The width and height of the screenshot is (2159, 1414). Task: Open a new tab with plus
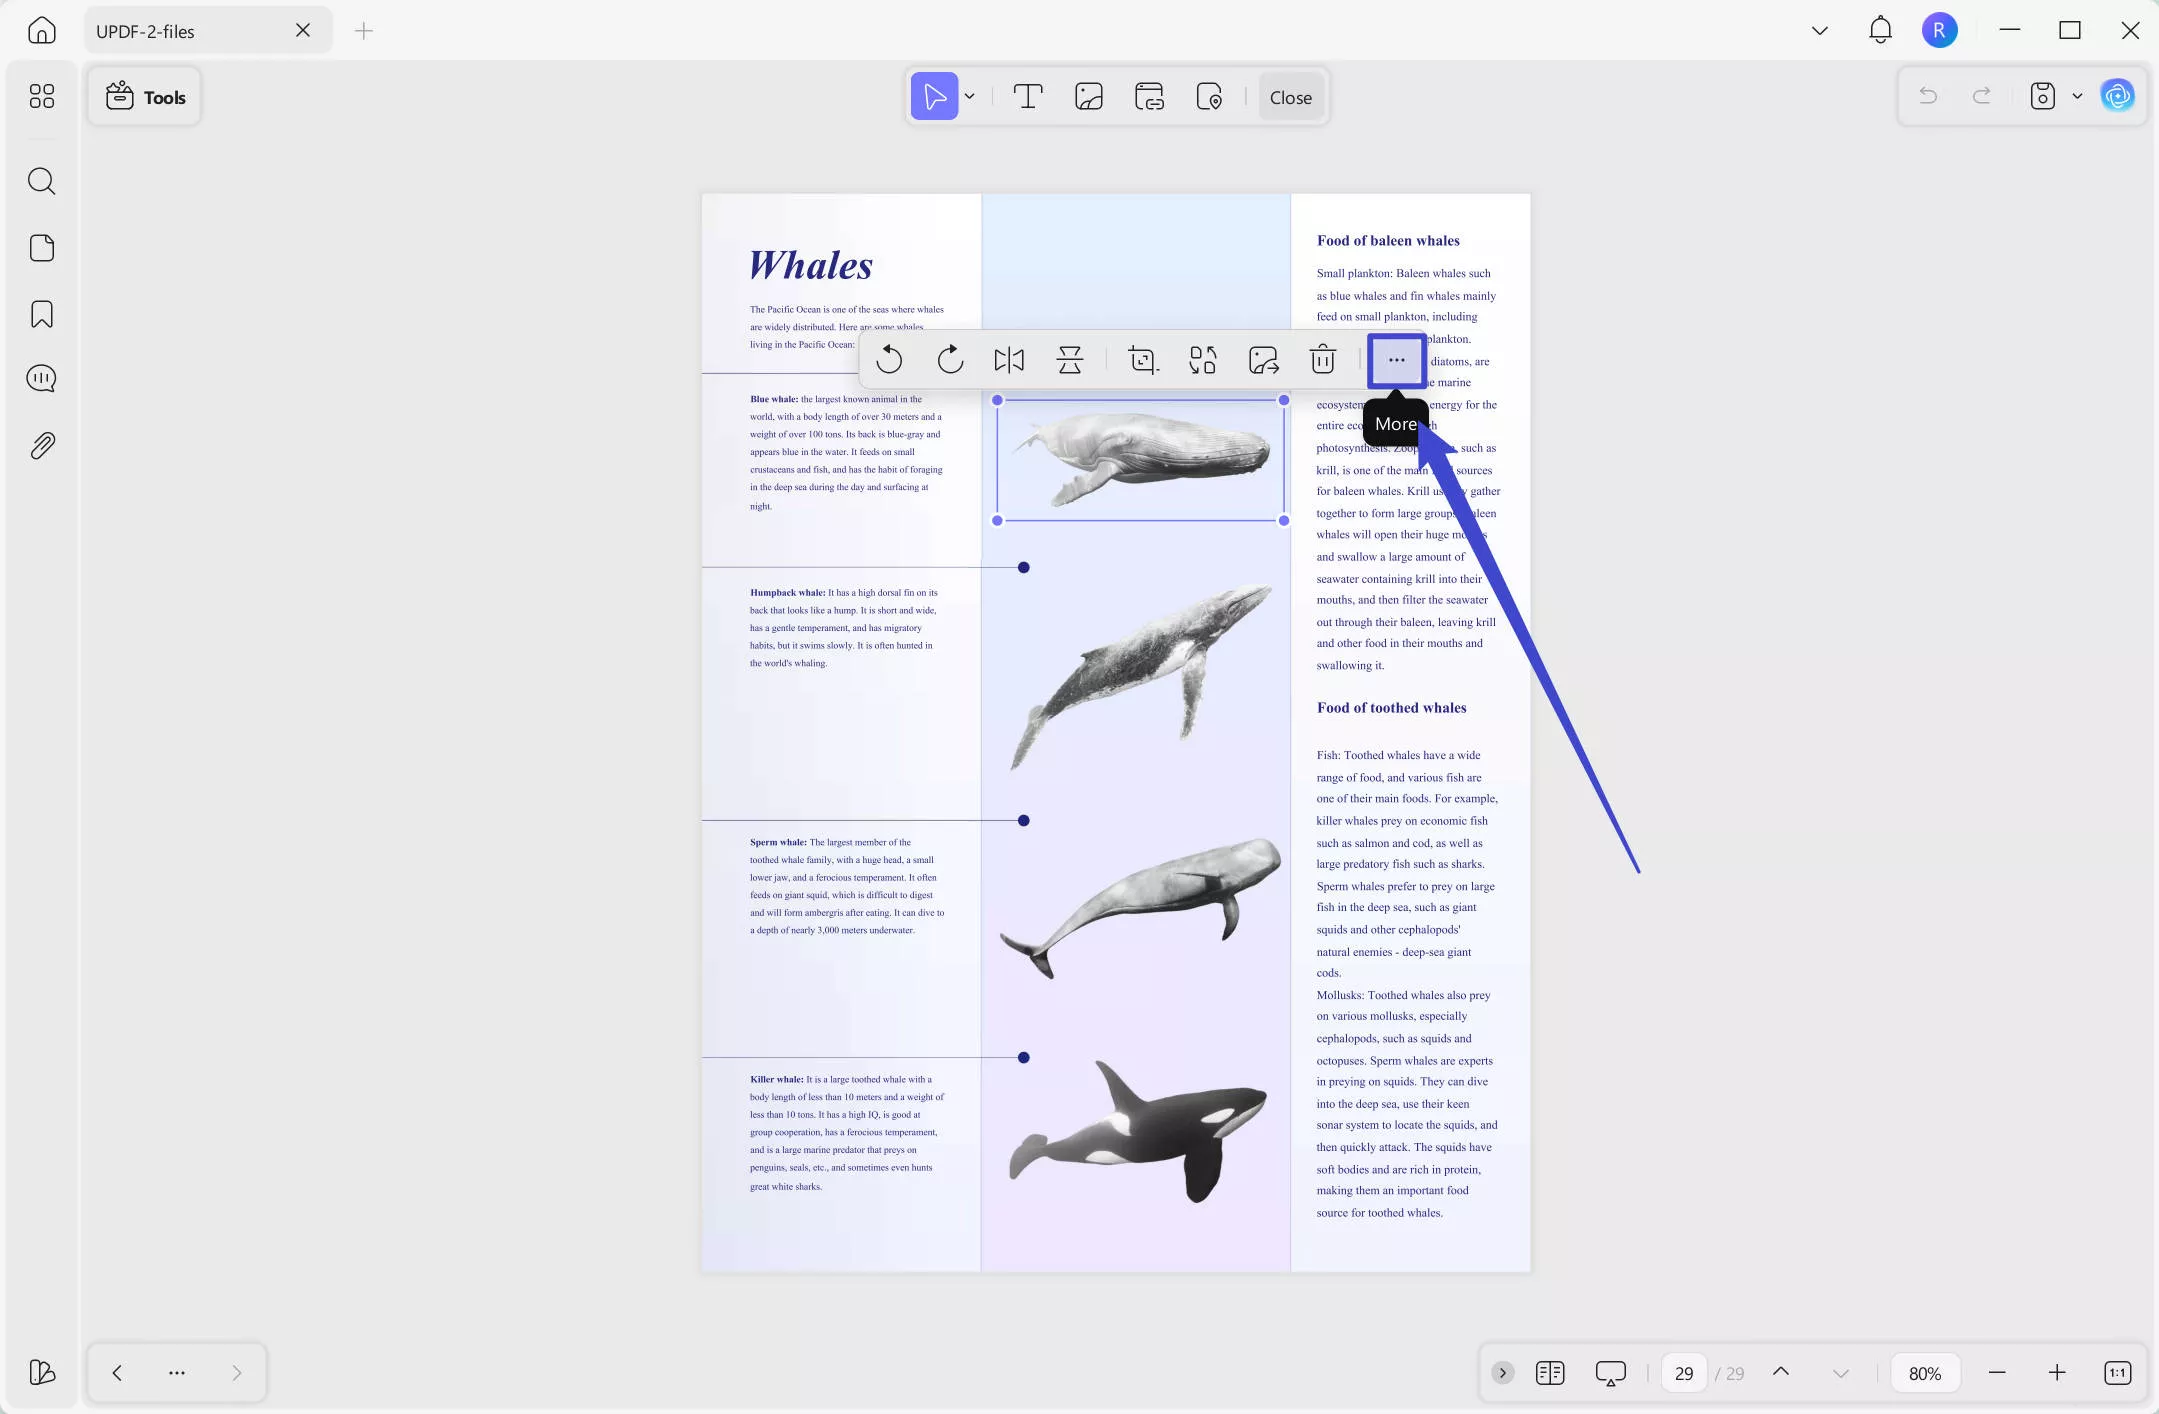point(364,31)
